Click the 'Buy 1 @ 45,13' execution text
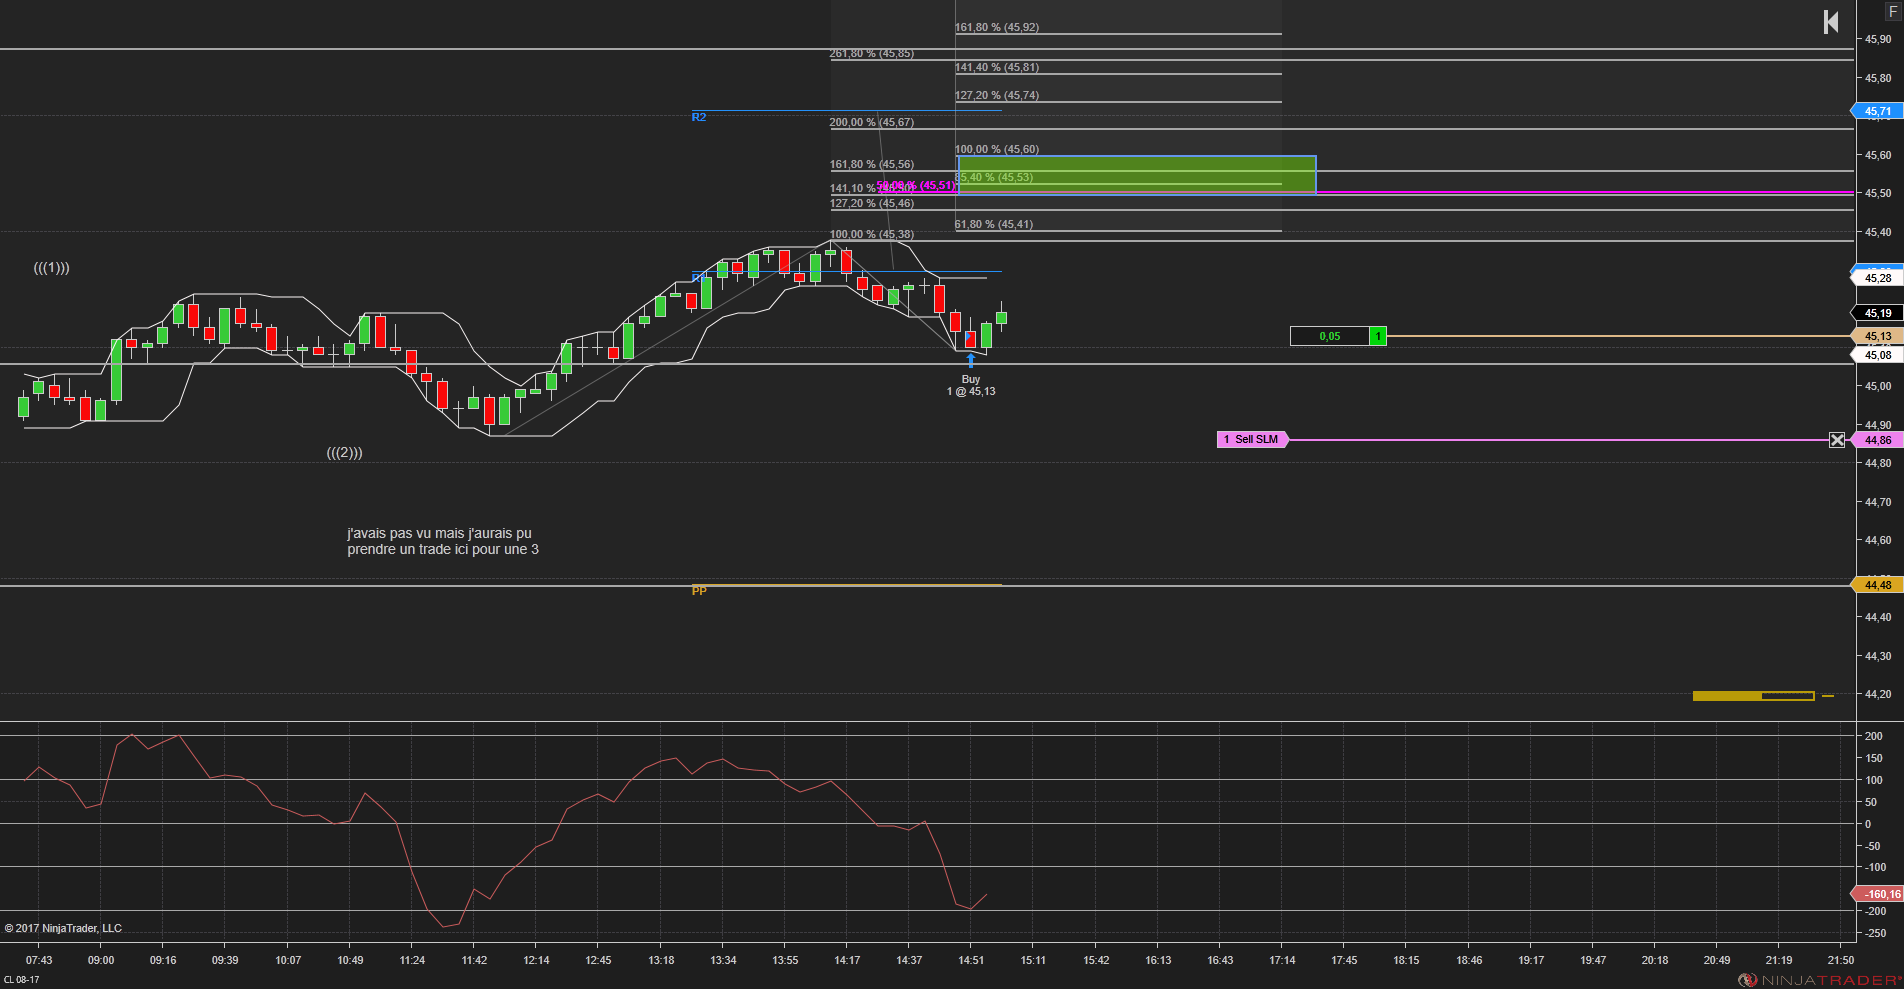This screenshot has width=1904, height=989. click(x=971, y=385)
